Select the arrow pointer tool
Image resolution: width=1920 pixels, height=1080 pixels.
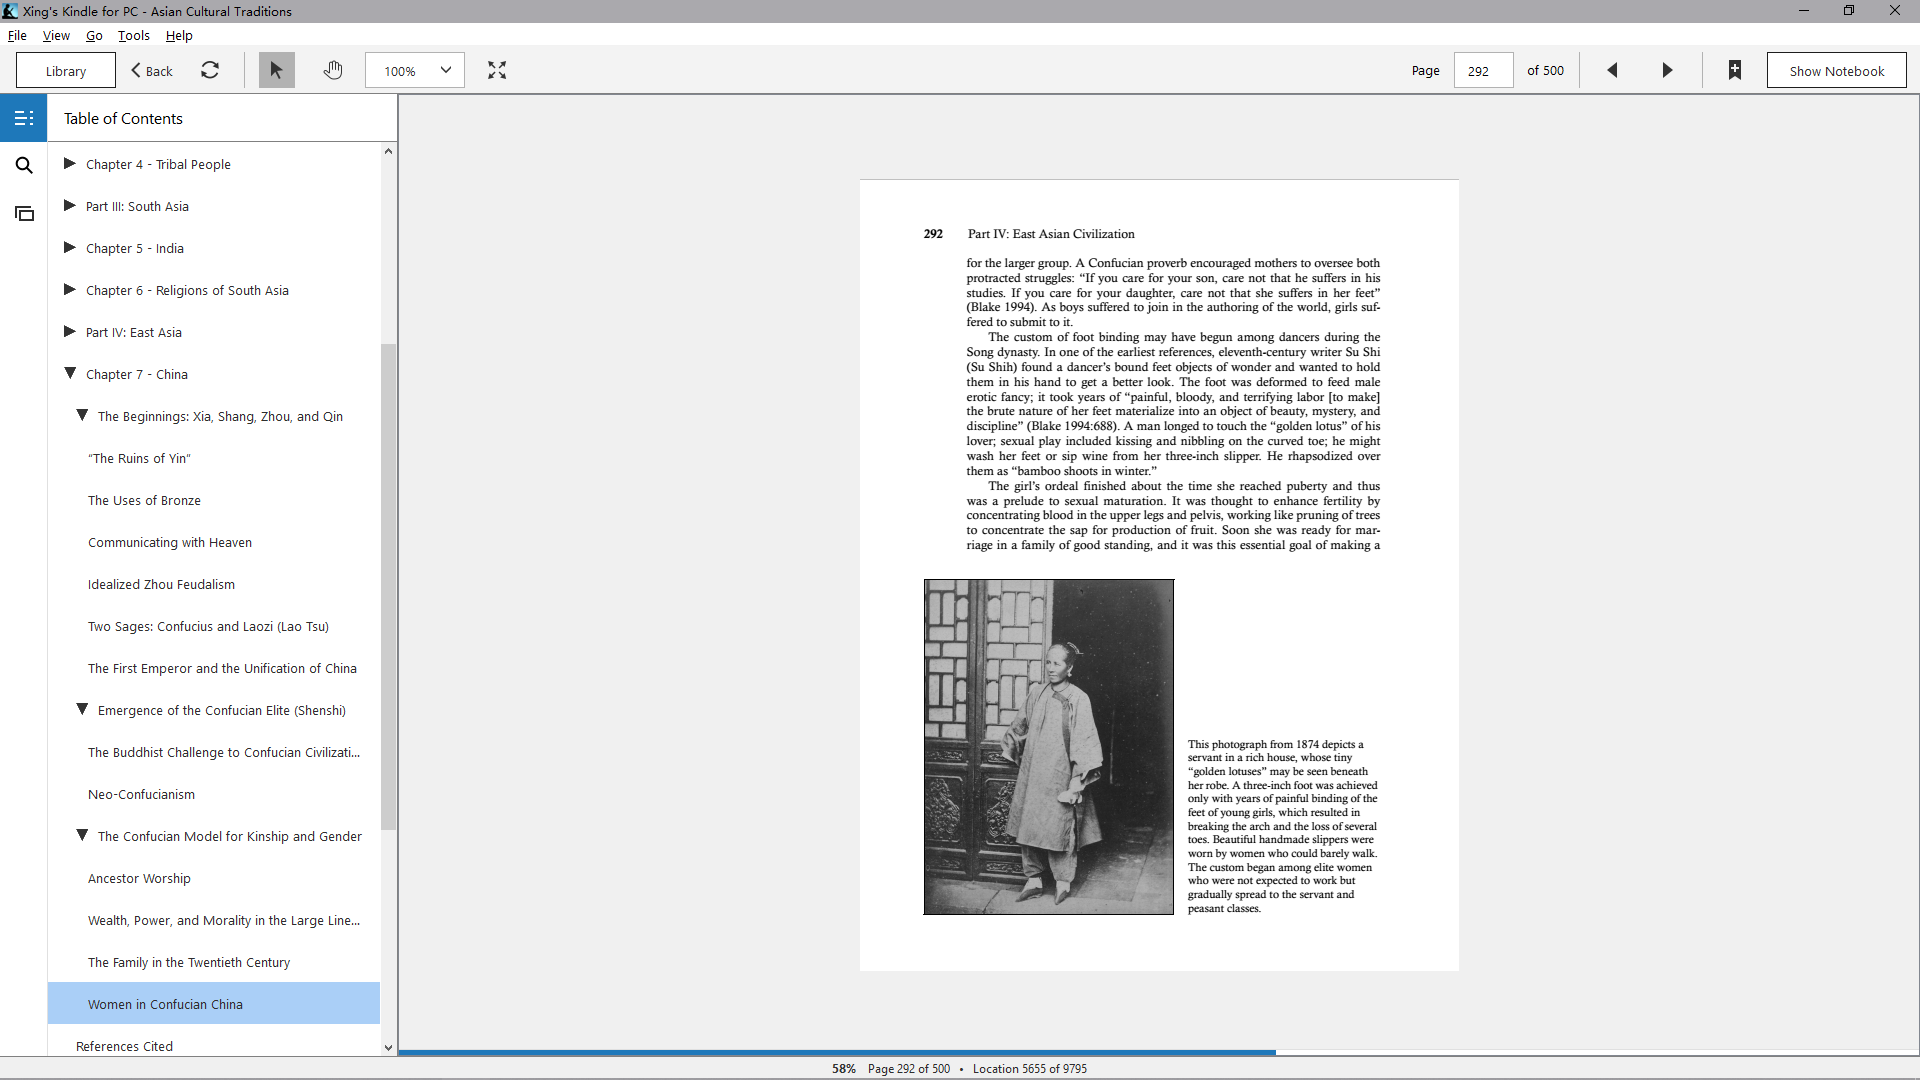pyautogui.click(x=277, y=70)
